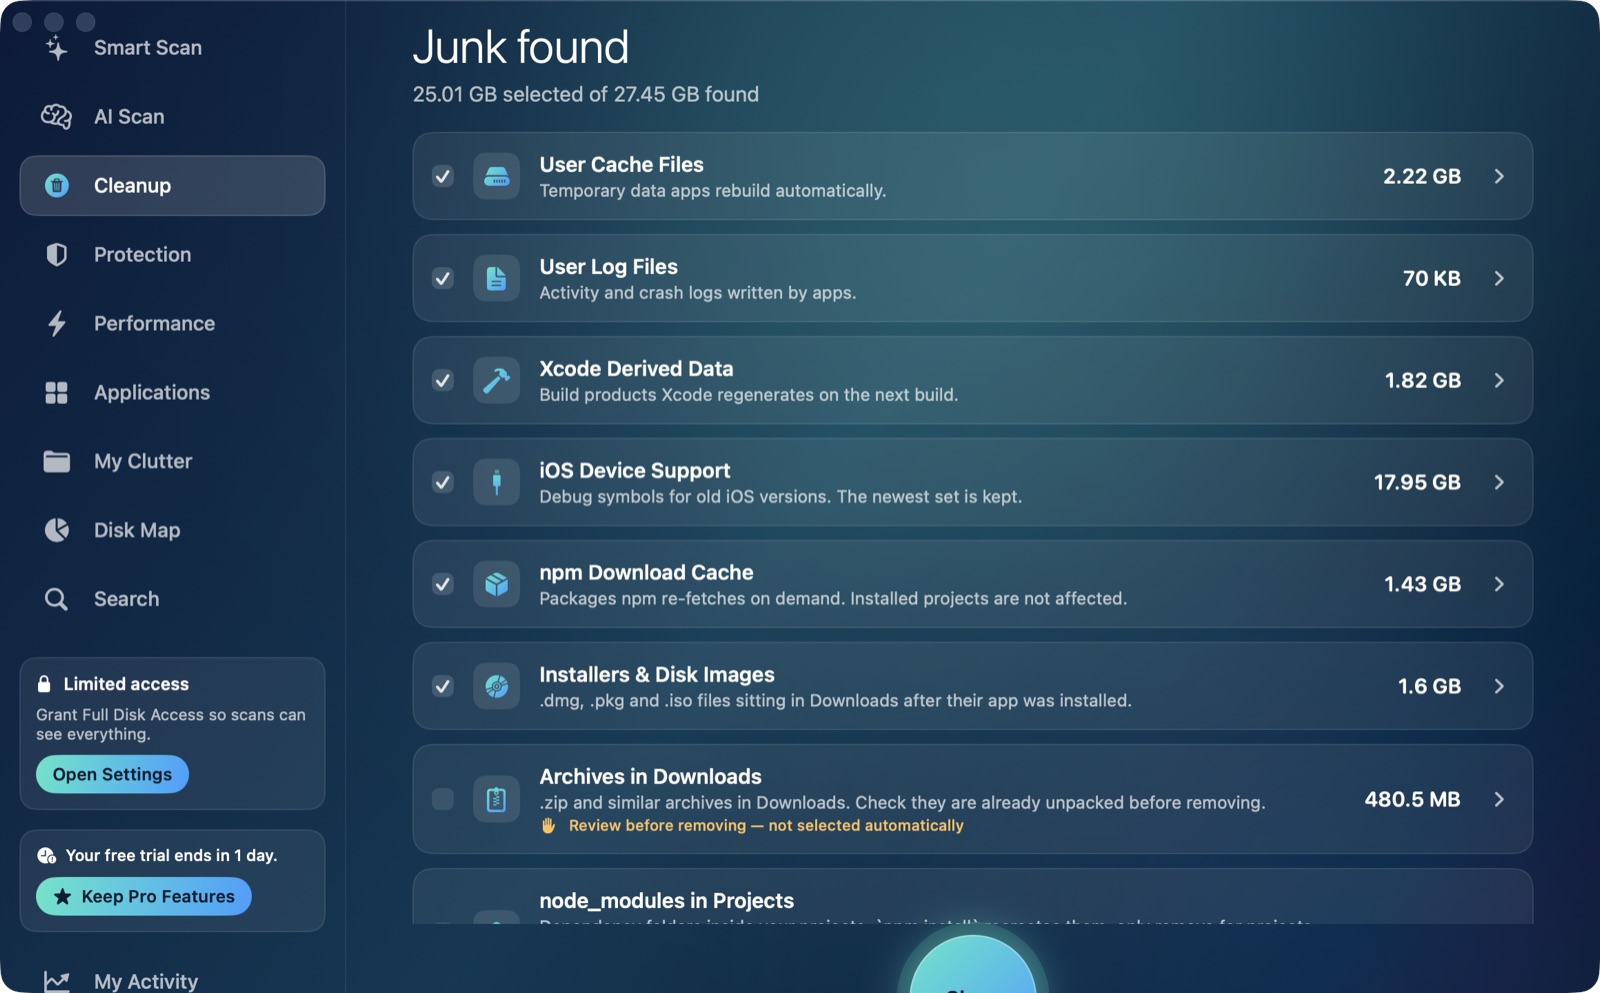Image resolution: width=1600 pixels, height=993 pixels.
Task: Go to the Search section
Action: [172, 599]
